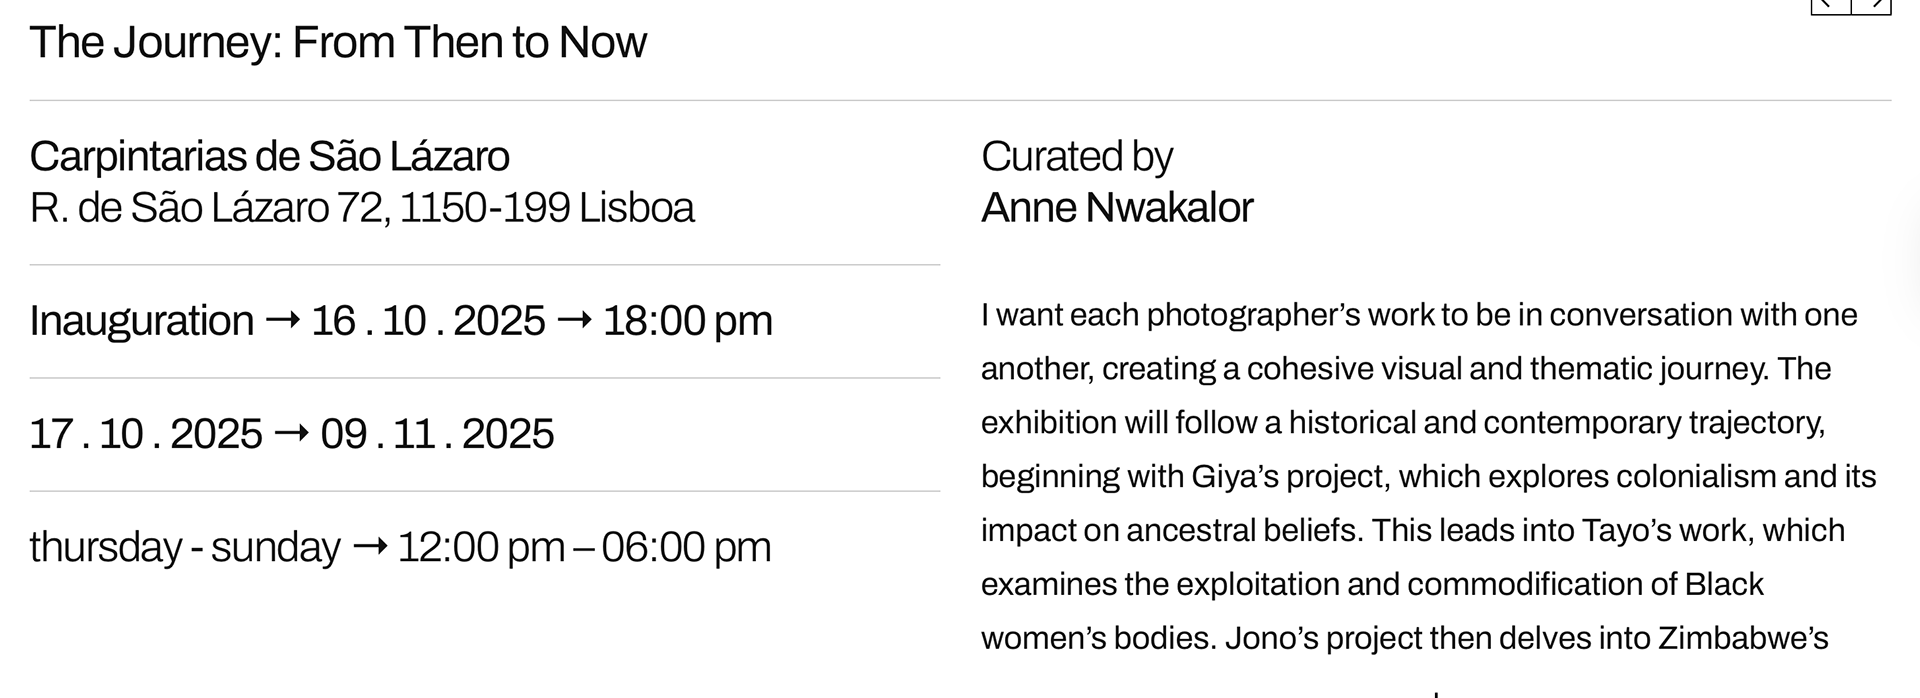Click the word Inauguration
The image size is (1920, 698).
click(x=142, y=322)
